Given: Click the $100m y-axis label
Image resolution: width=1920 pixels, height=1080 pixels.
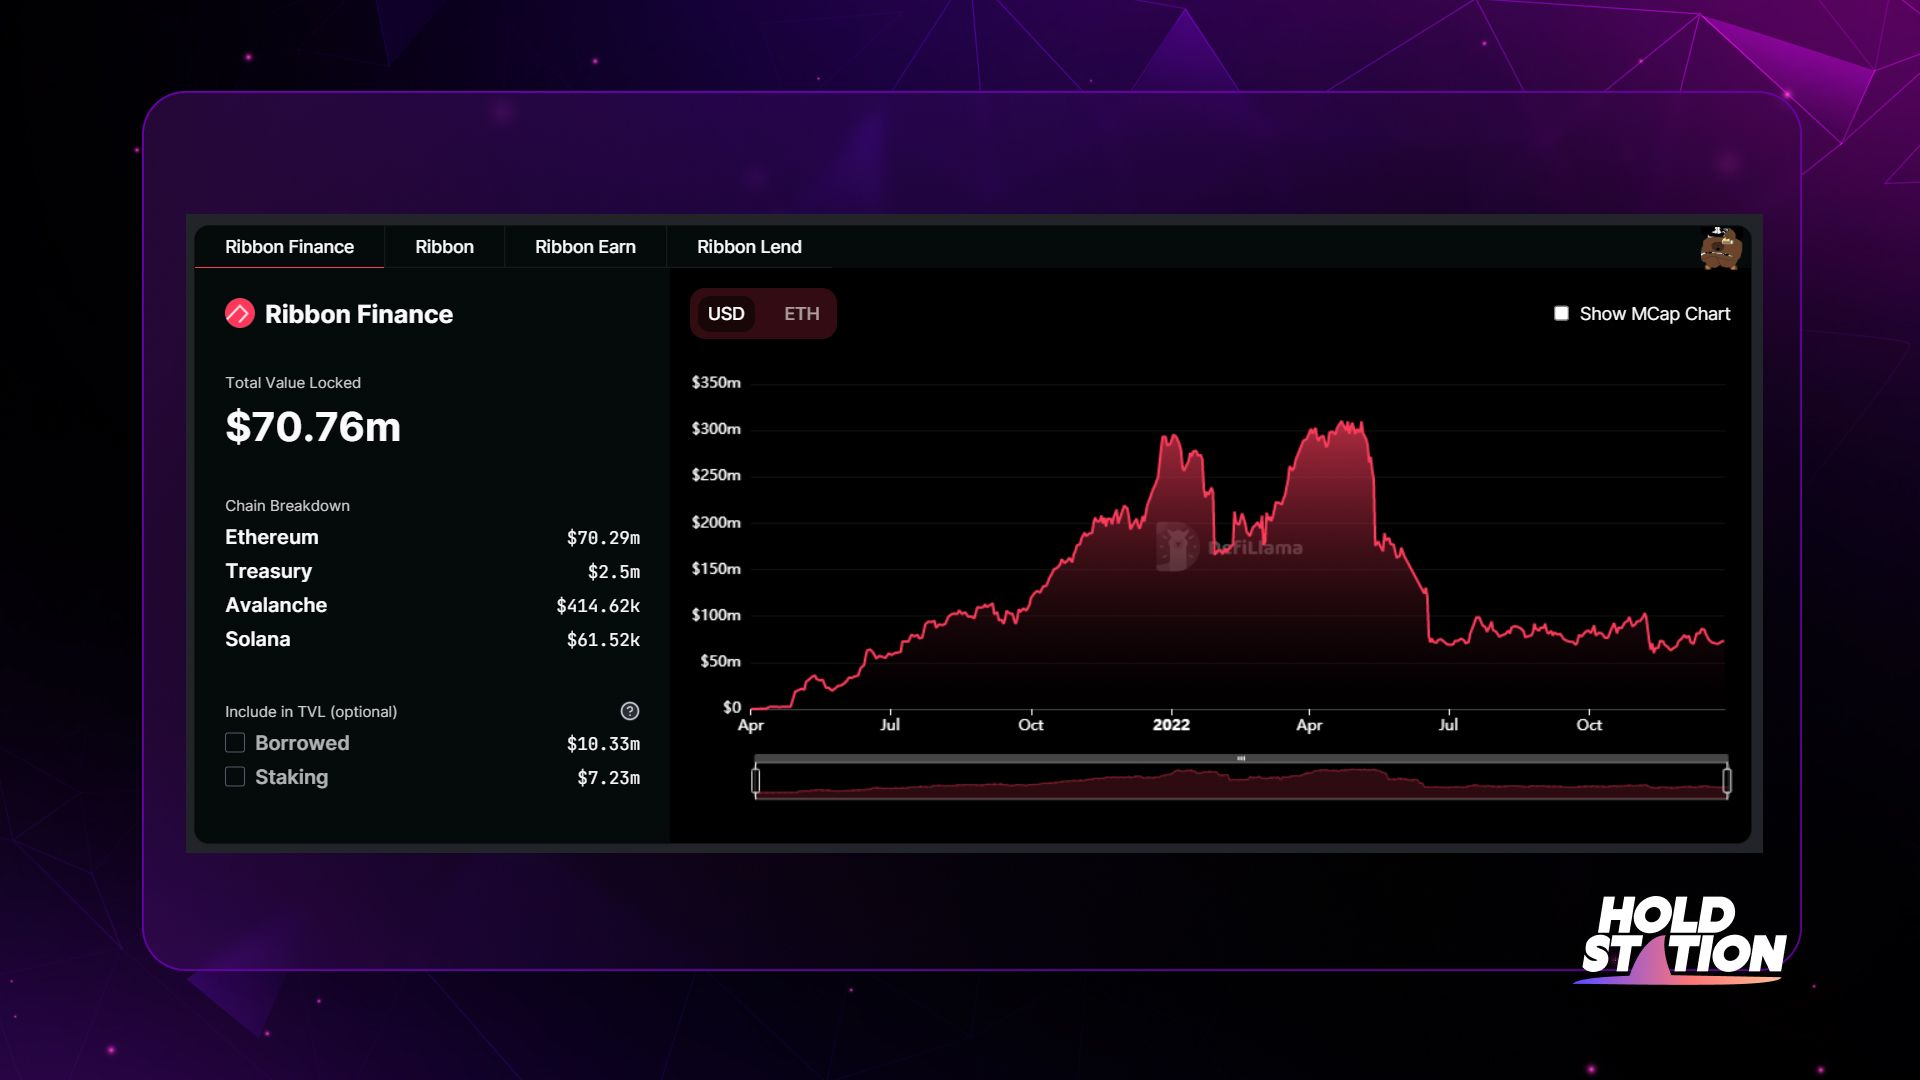Looking at the screenshot, I should (716, 615).
